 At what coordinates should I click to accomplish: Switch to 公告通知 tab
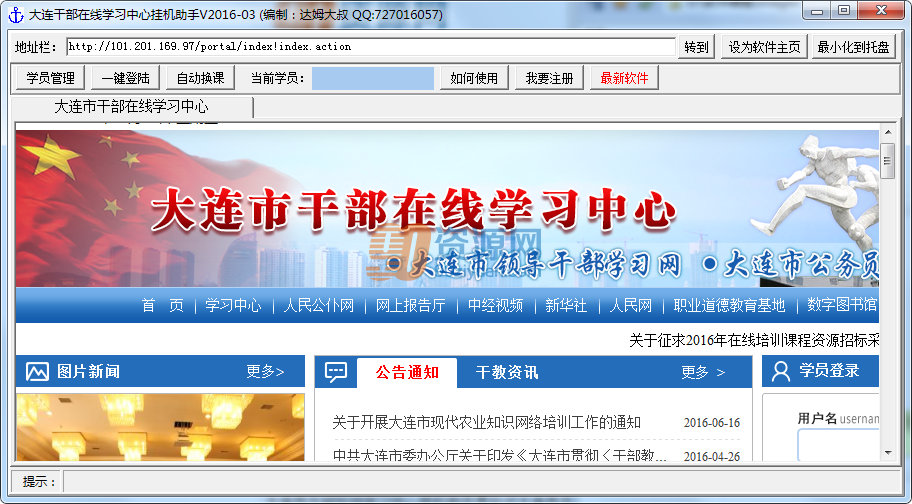coord(407,373)
